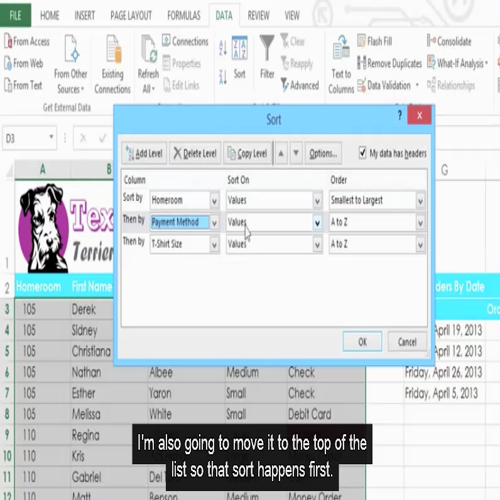500x500 pixels.
Task: Click Copy Level in Sort dialog
Action: tap(247, 153)
